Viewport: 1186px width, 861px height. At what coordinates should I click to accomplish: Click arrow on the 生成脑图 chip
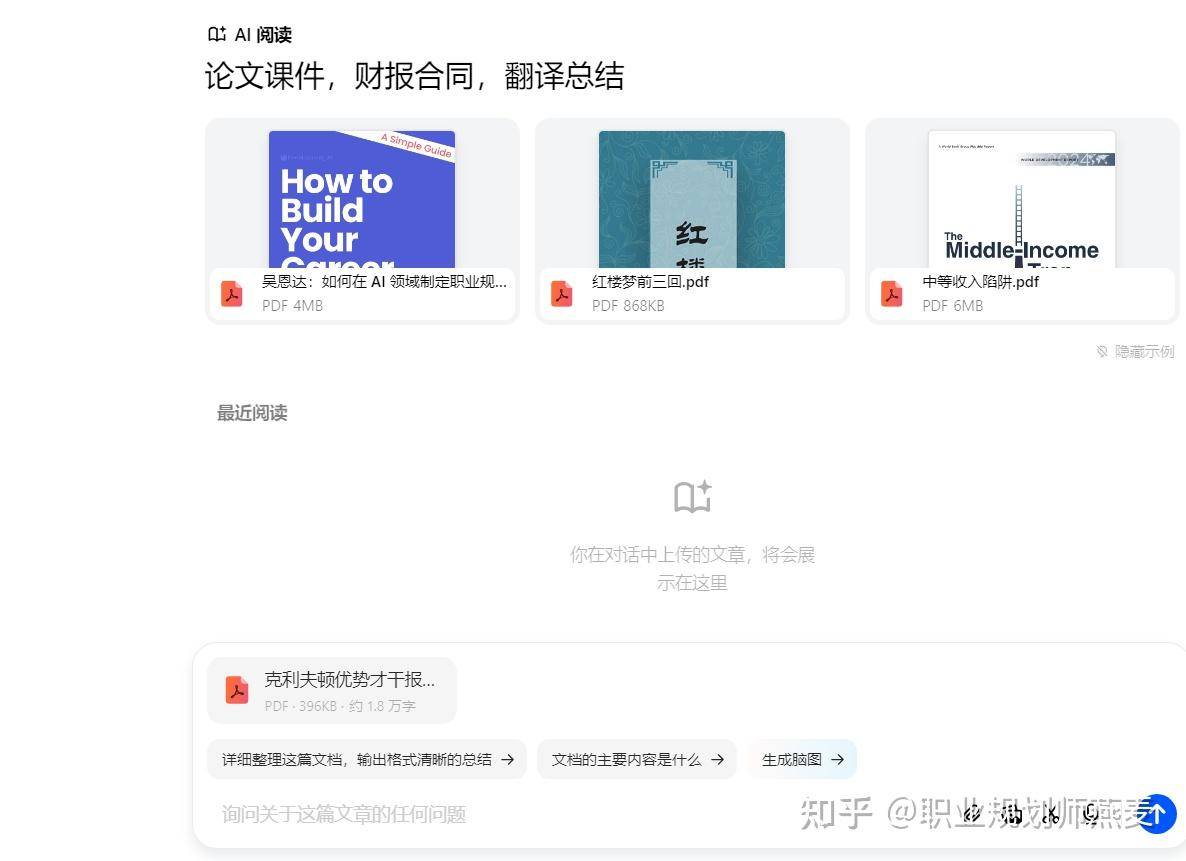coord(837,759)
